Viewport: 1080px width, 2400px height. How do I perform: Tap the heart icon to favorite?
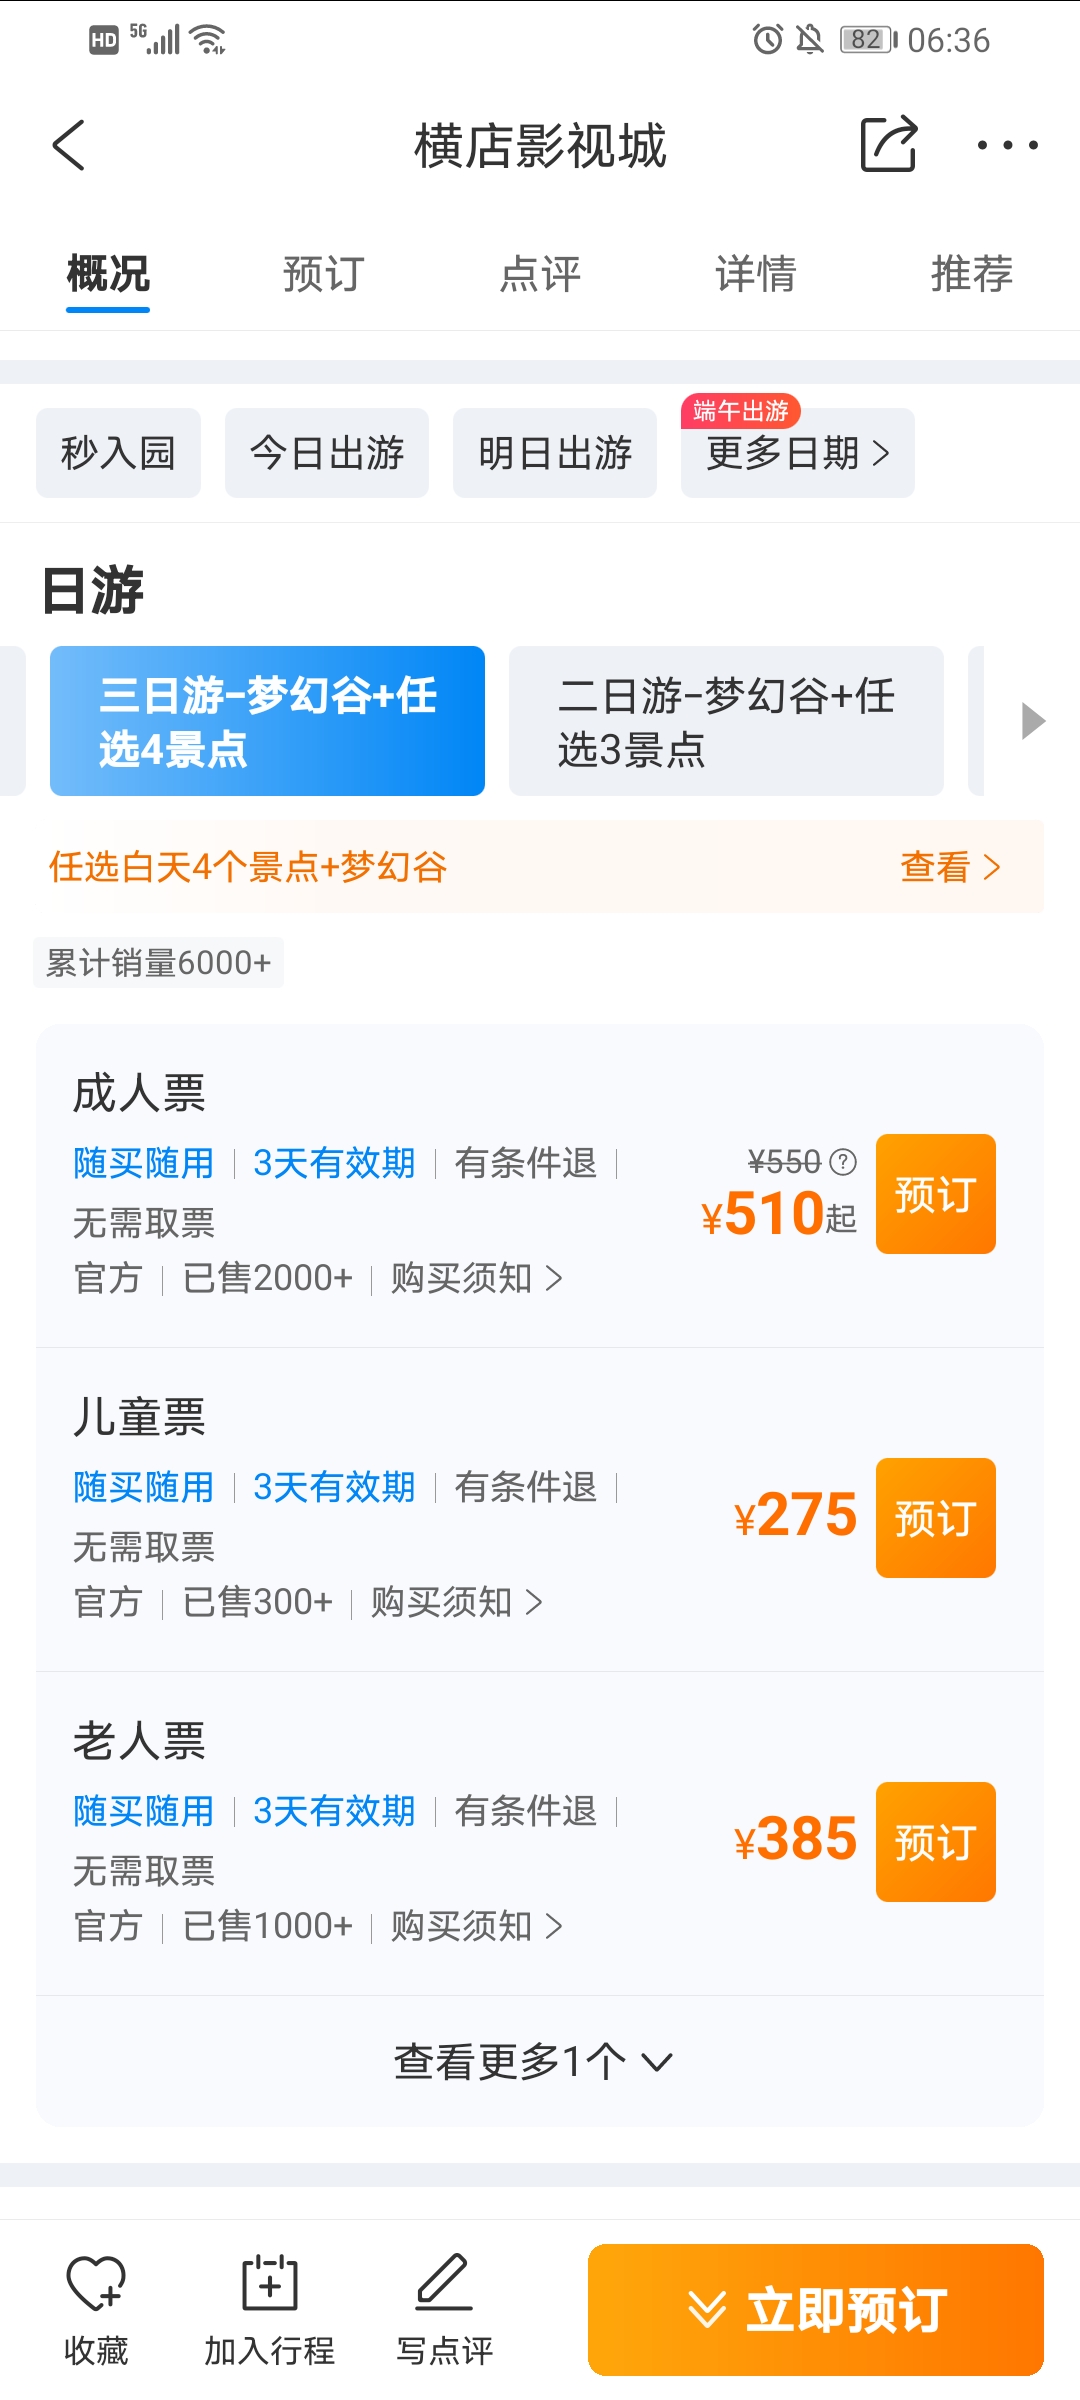(x=95, y=2284)
